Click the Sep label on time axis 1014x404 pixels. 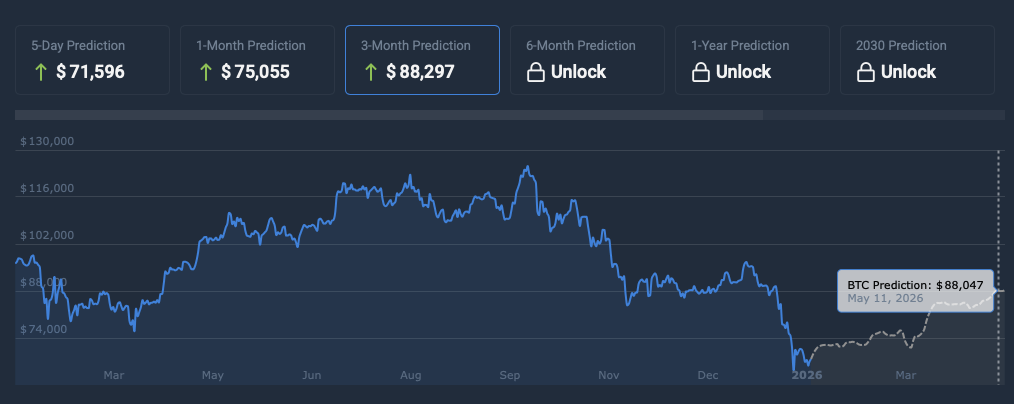coord(509,375)
